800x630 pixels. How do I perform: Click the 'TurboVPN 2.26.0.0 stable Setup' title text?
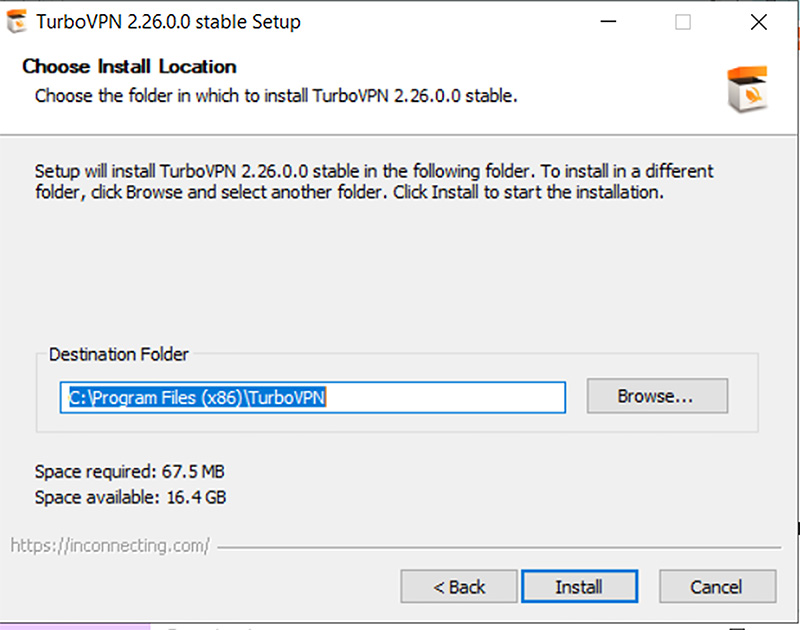tap(168, 22)
